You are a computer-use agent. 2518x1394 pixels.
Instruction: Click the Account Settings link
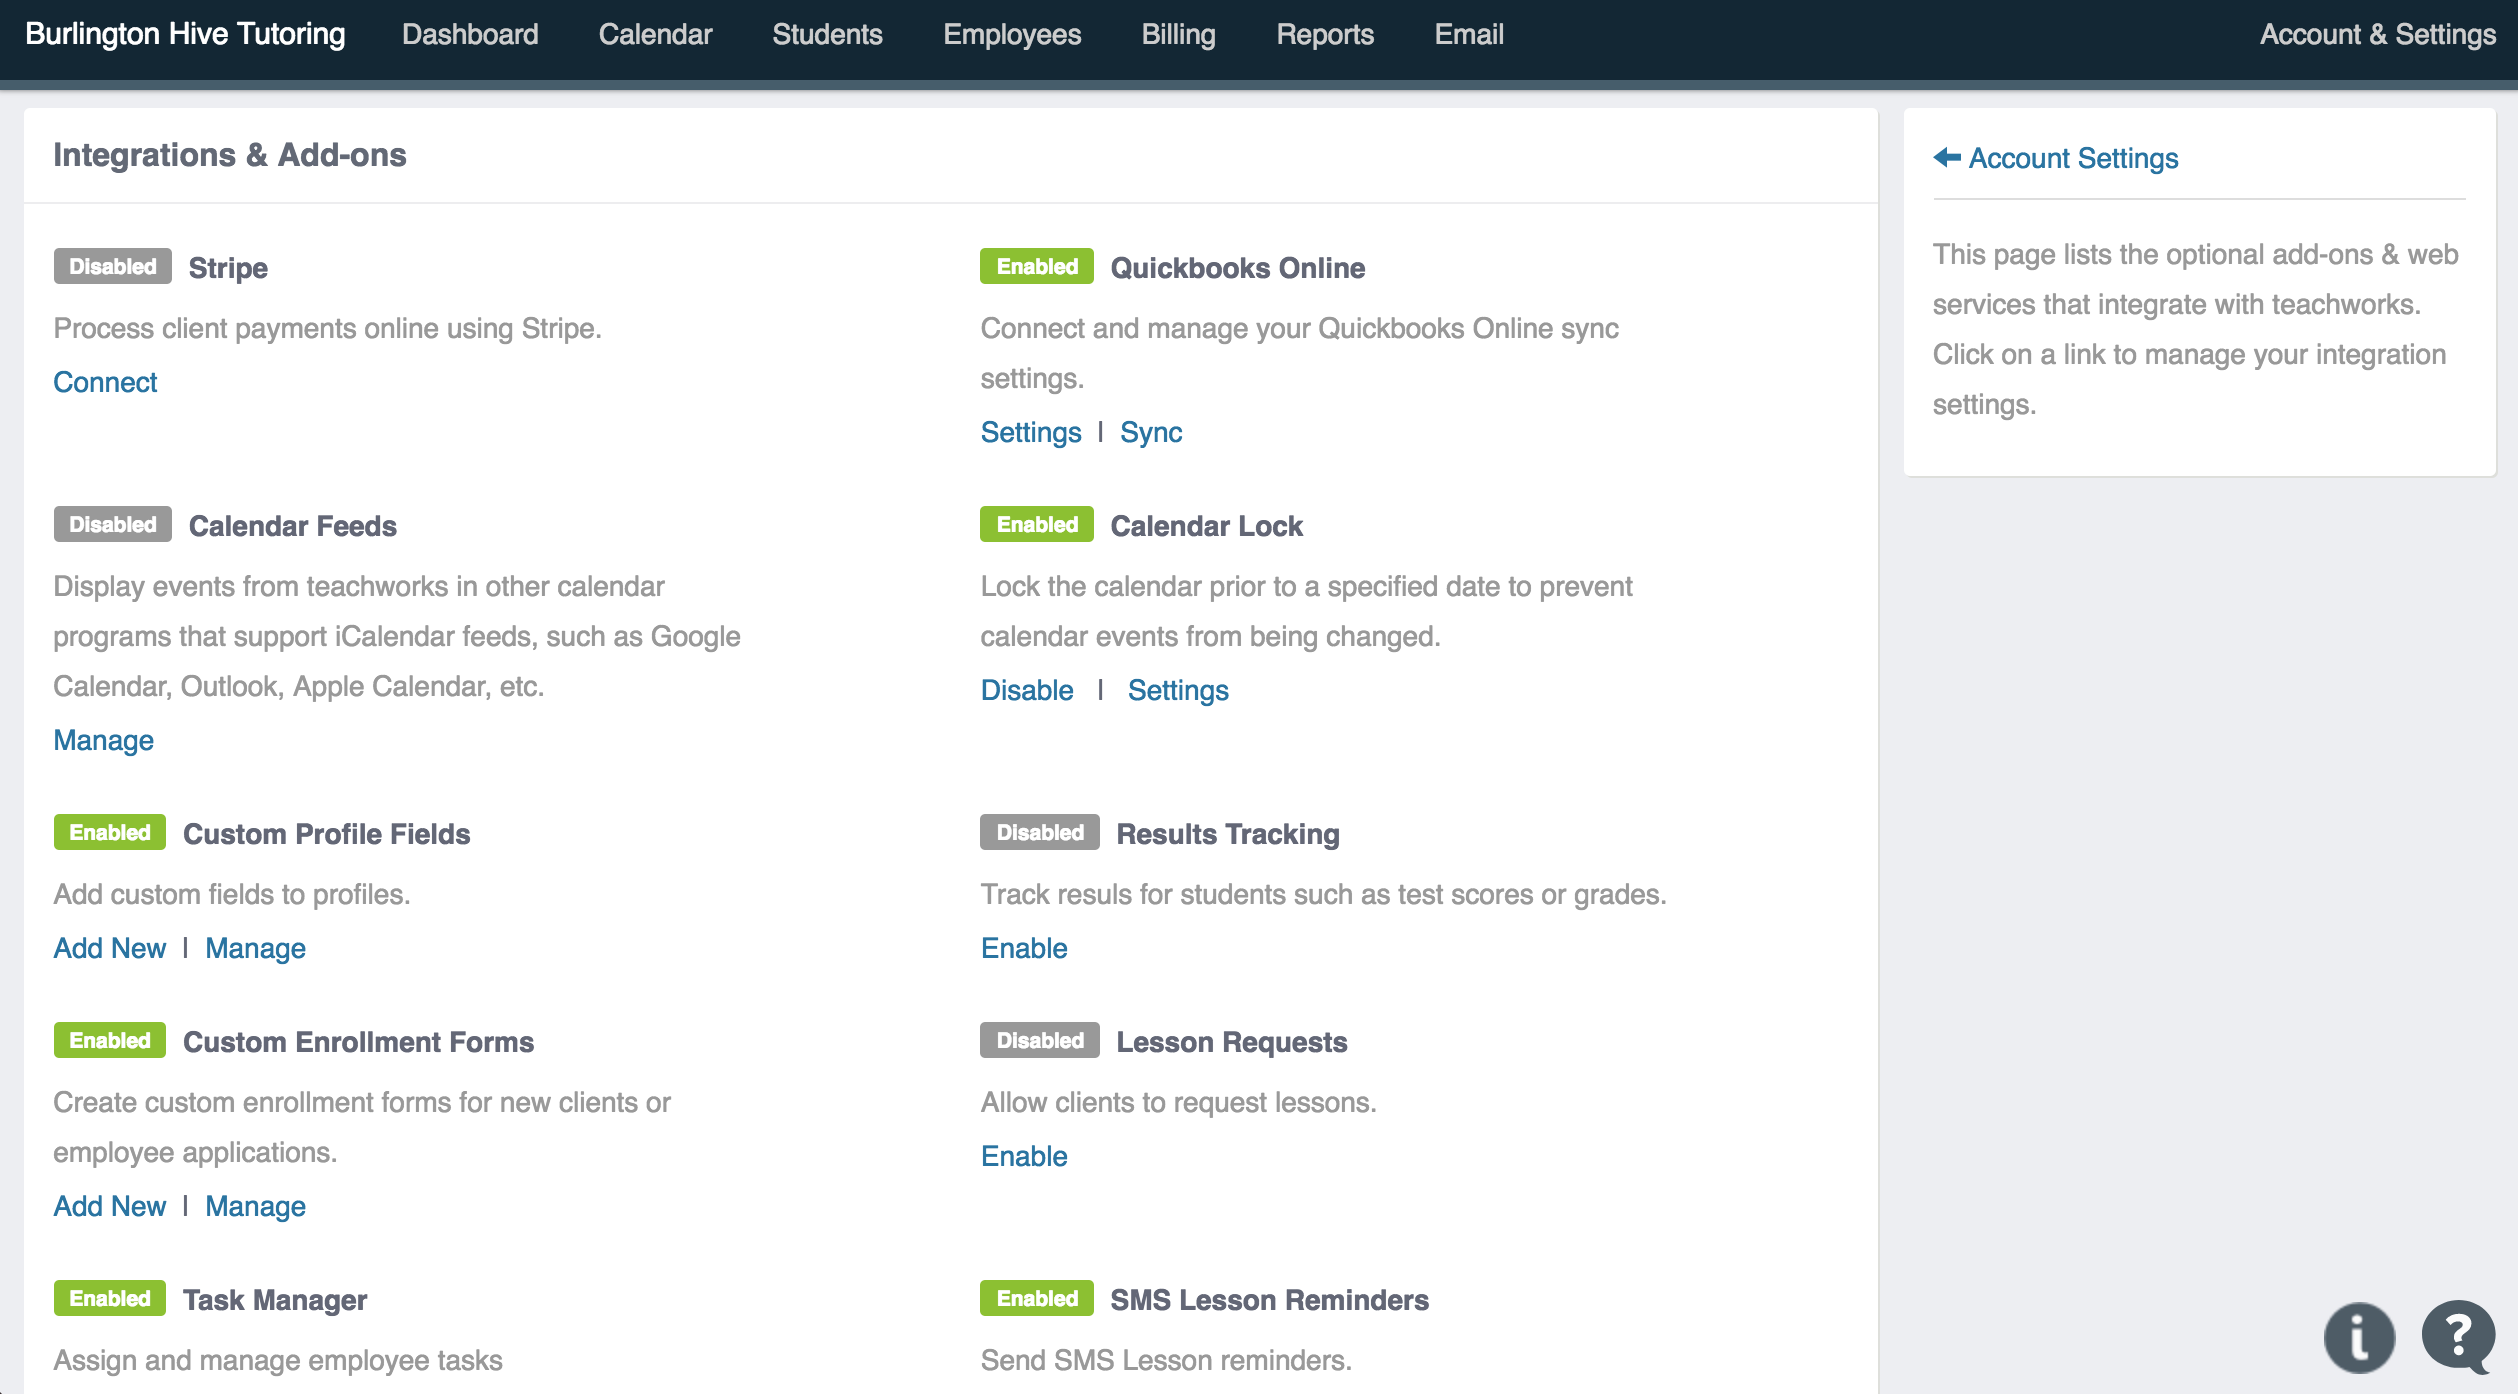tap(2073, 158)
